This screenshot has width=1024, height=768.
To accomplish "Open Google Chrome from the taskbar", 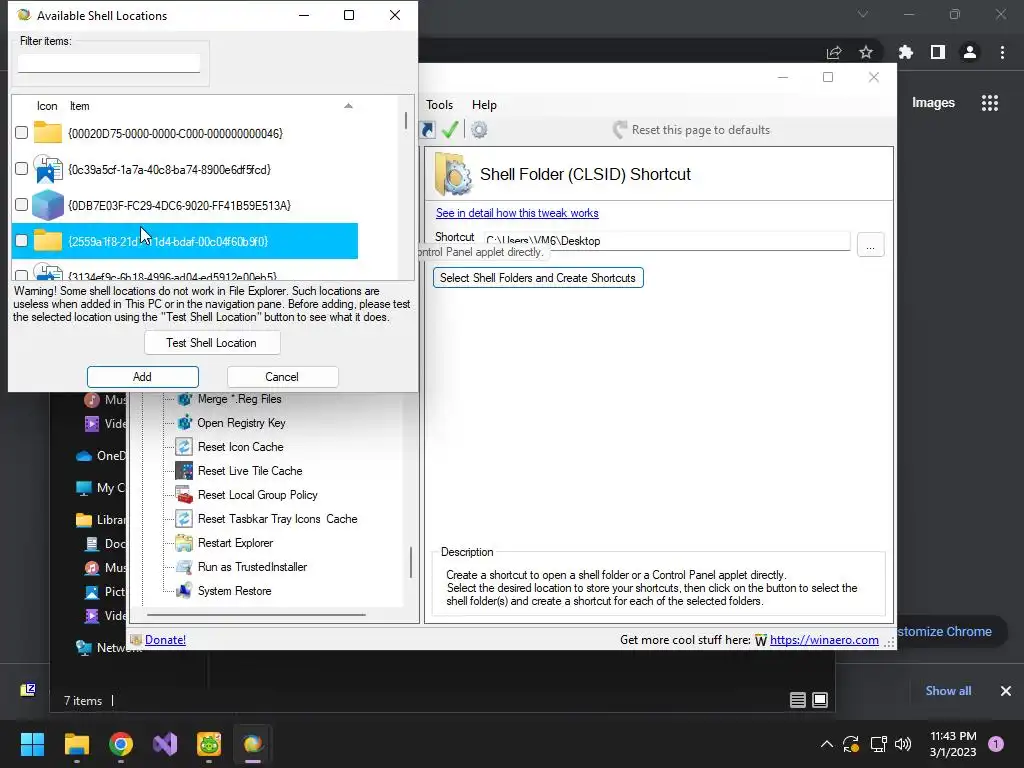I will [121, 744].
